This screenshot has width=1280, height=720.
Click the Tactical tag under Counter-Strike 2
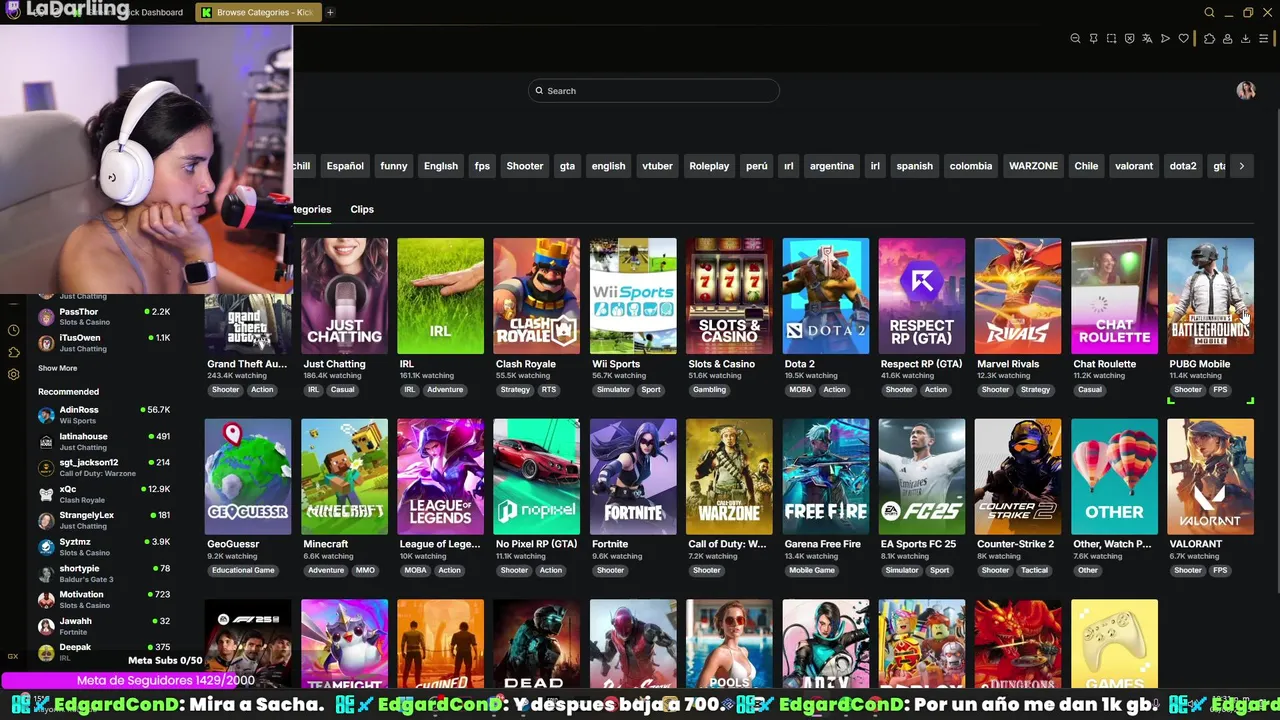(x=1034, y=571)
